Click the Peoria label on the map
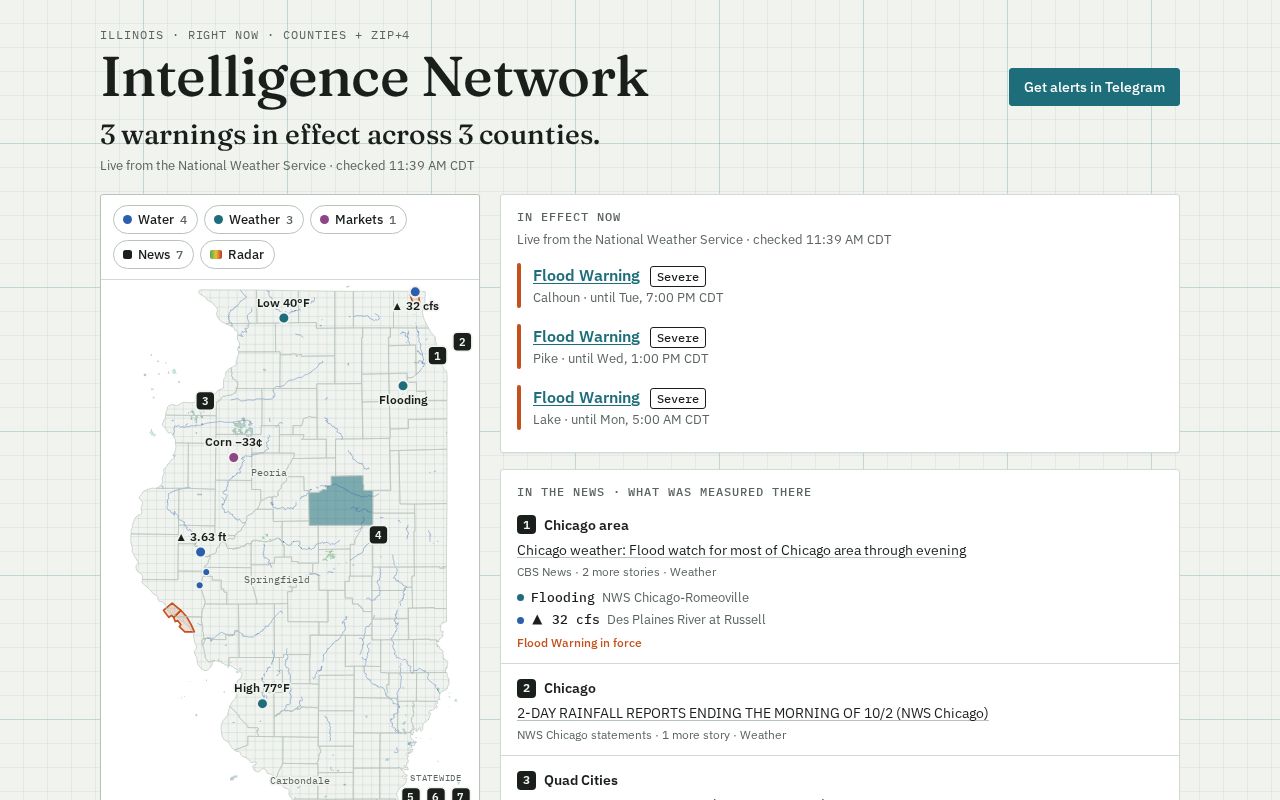This screenshot has width=1280, height=800. [269, 473]
